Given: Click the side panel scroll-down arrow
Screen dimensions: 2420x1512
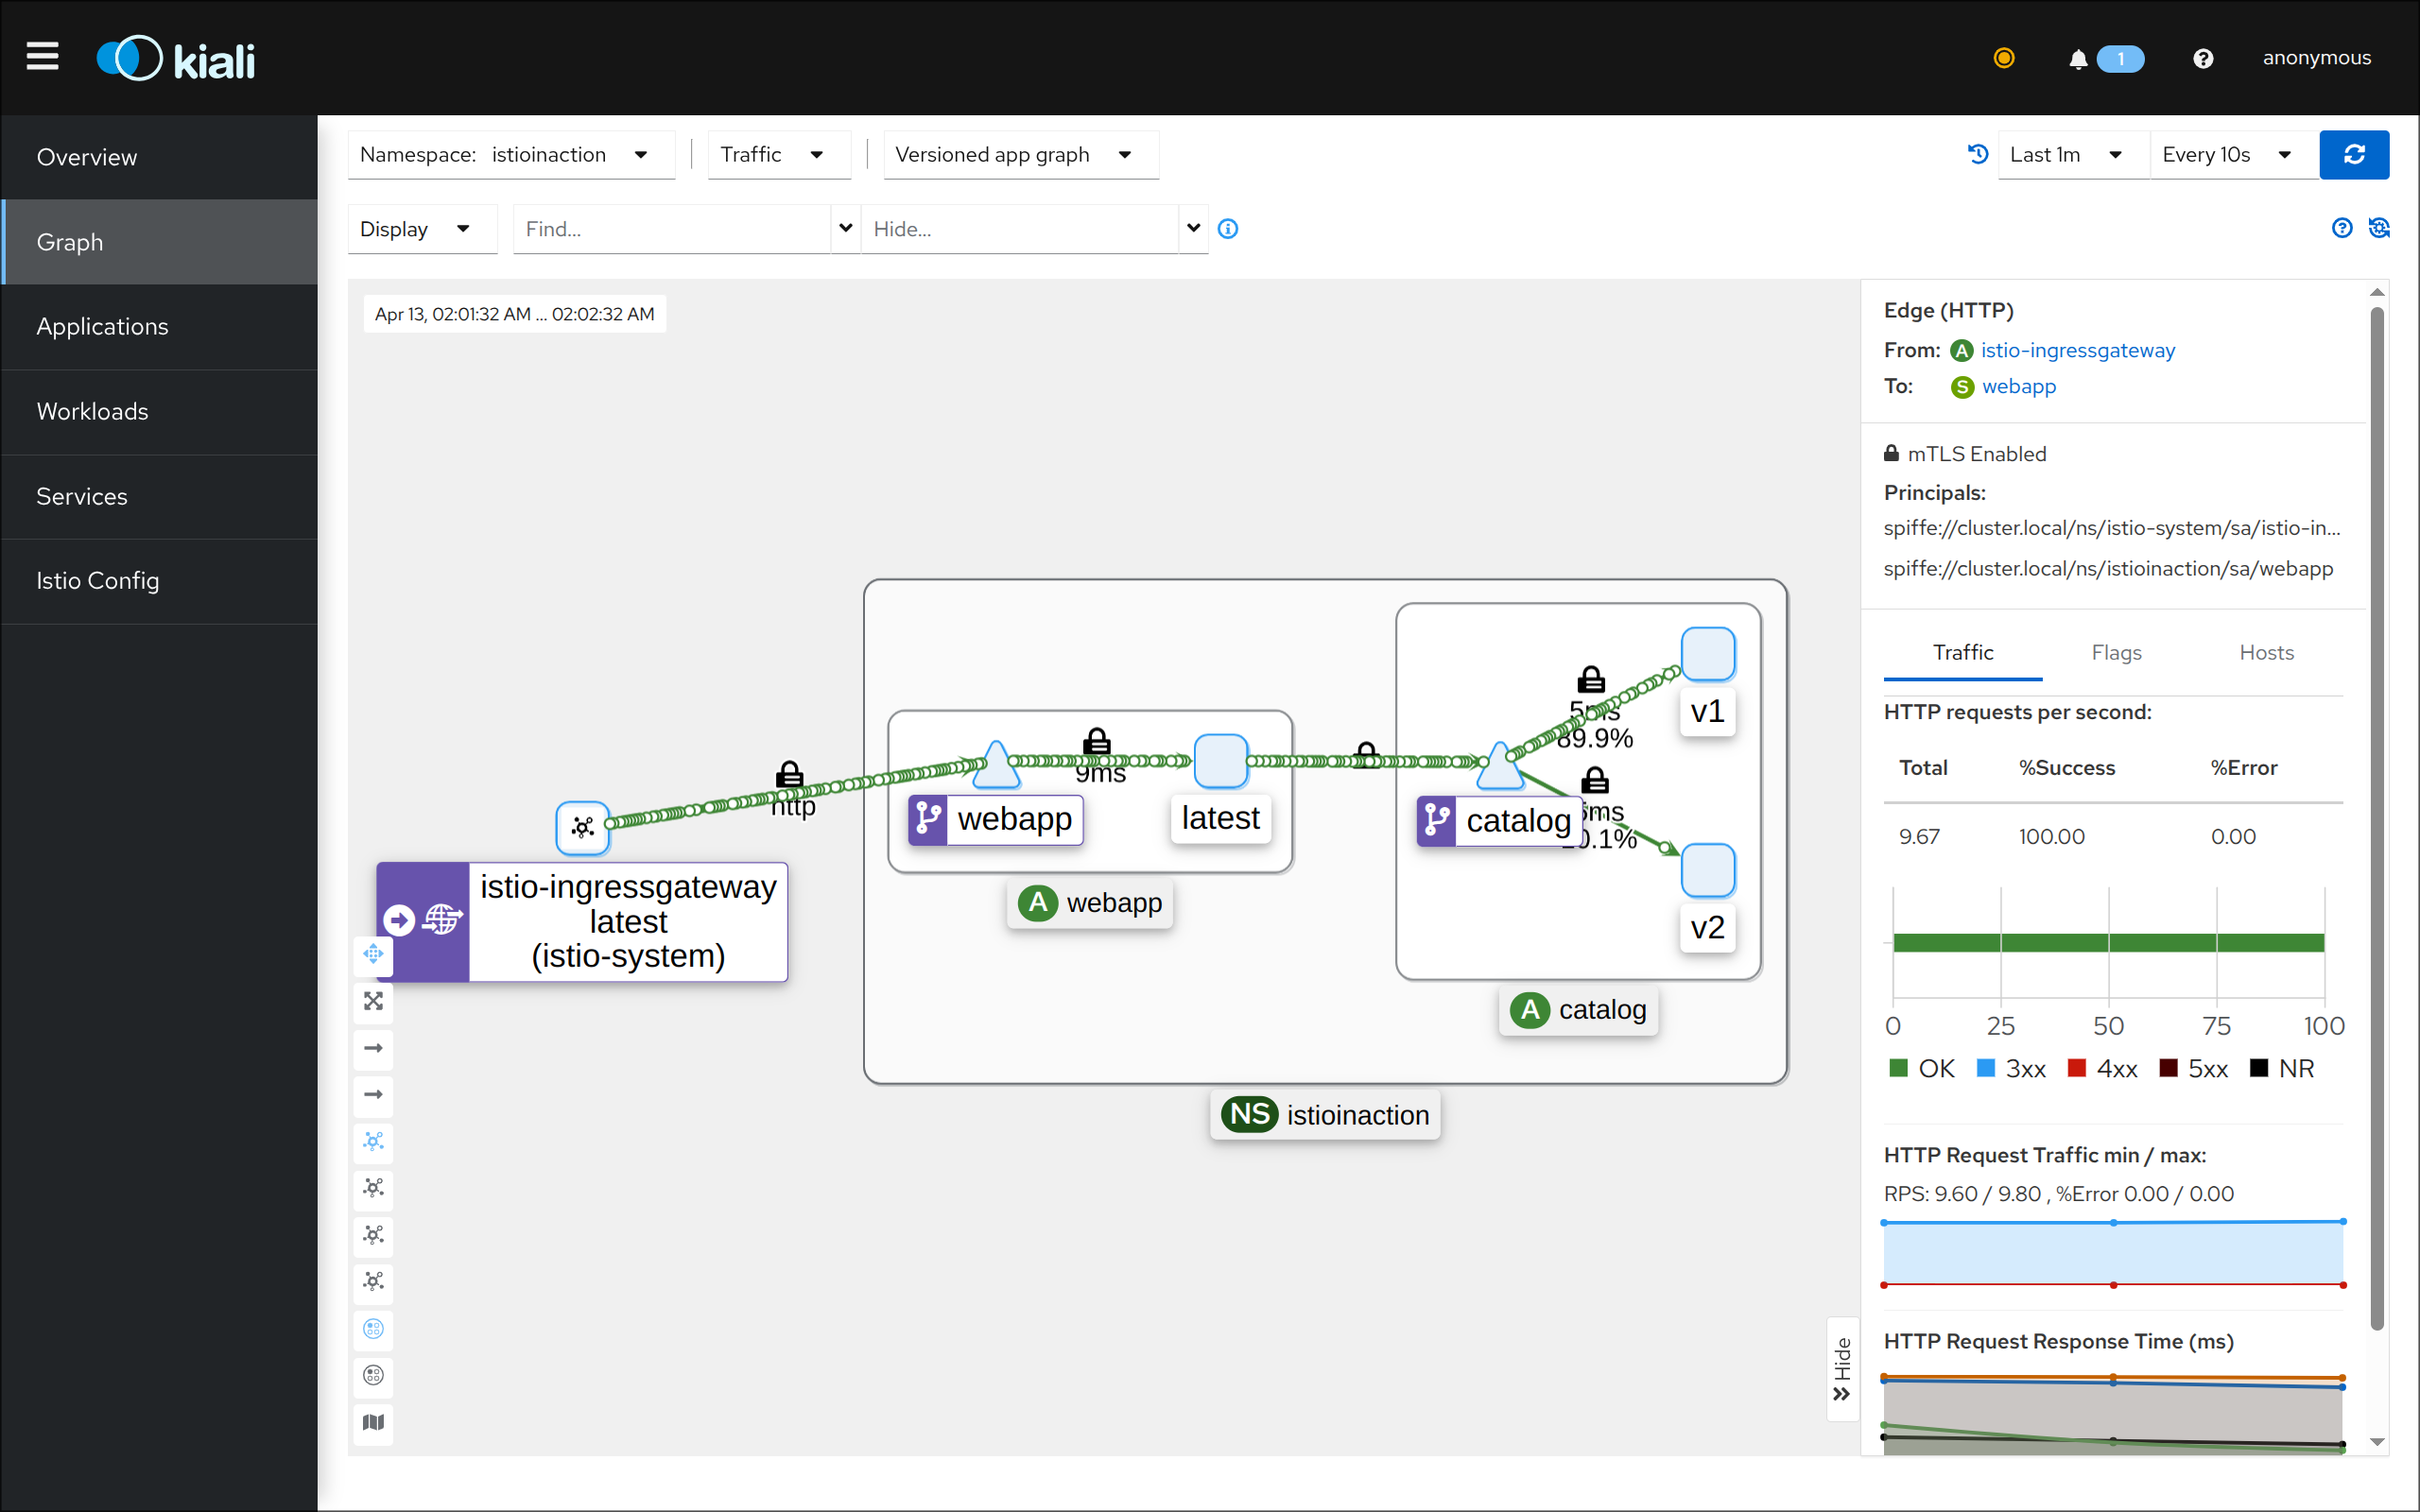Looking at the screenshot, I should coord(2377,1442).
